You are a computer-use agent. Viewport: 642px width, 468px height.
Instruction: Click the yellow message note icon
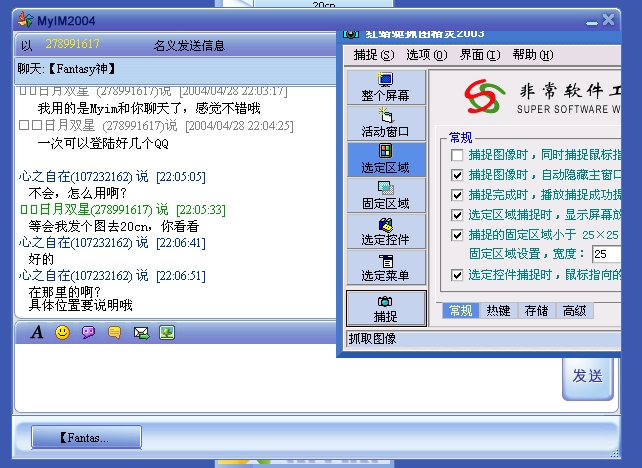115,332
